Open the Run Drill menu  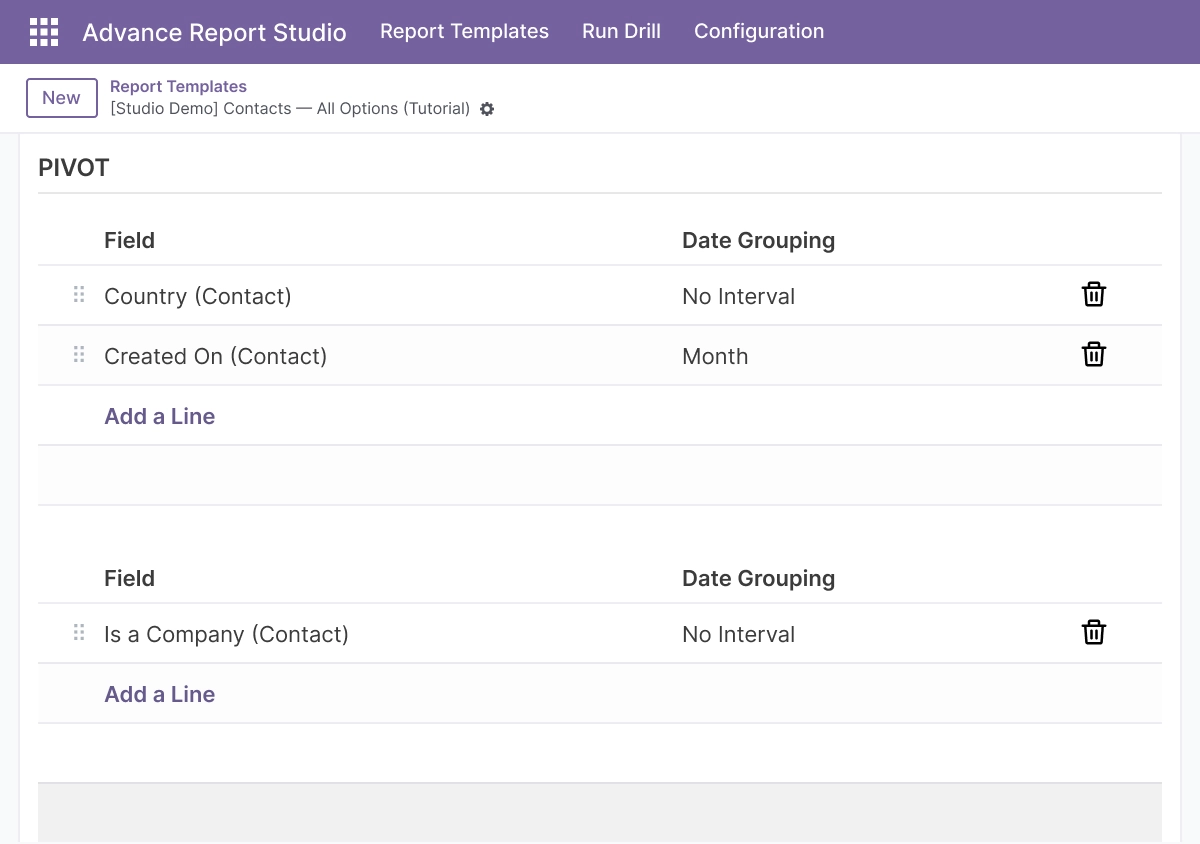pos(621,31)
